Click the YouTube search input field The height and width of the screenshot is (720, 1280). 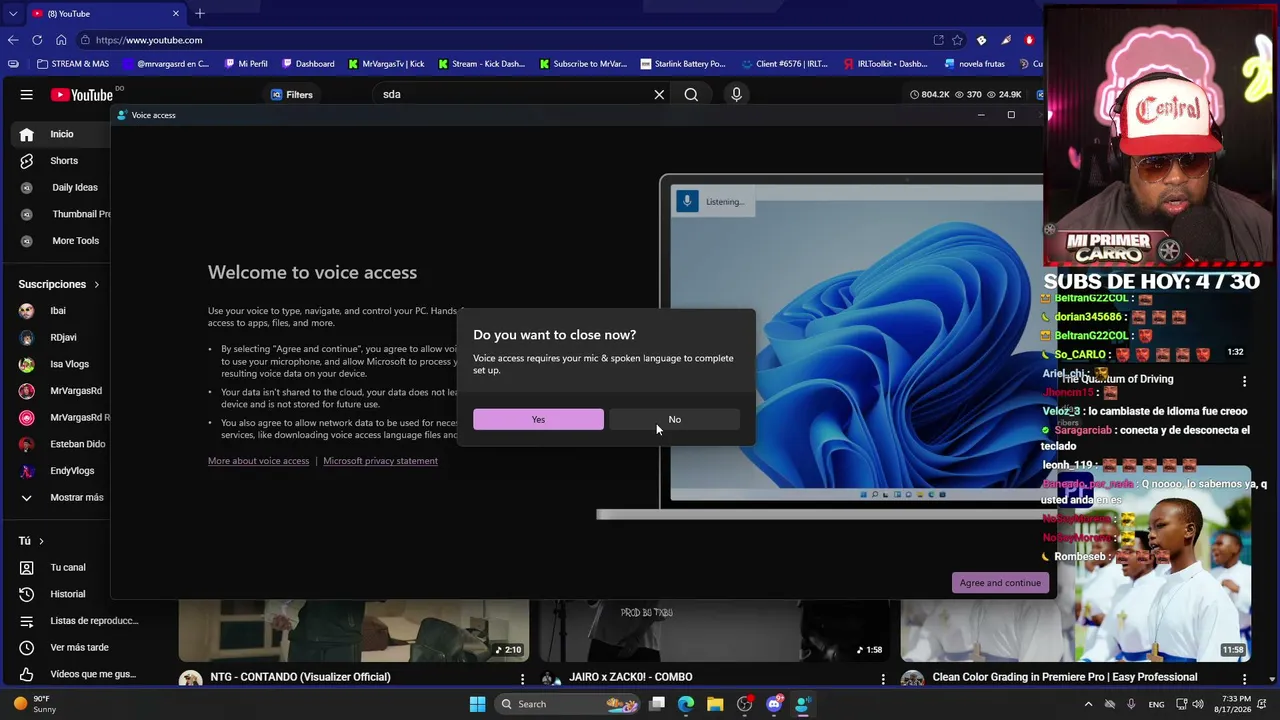(510, 95)
